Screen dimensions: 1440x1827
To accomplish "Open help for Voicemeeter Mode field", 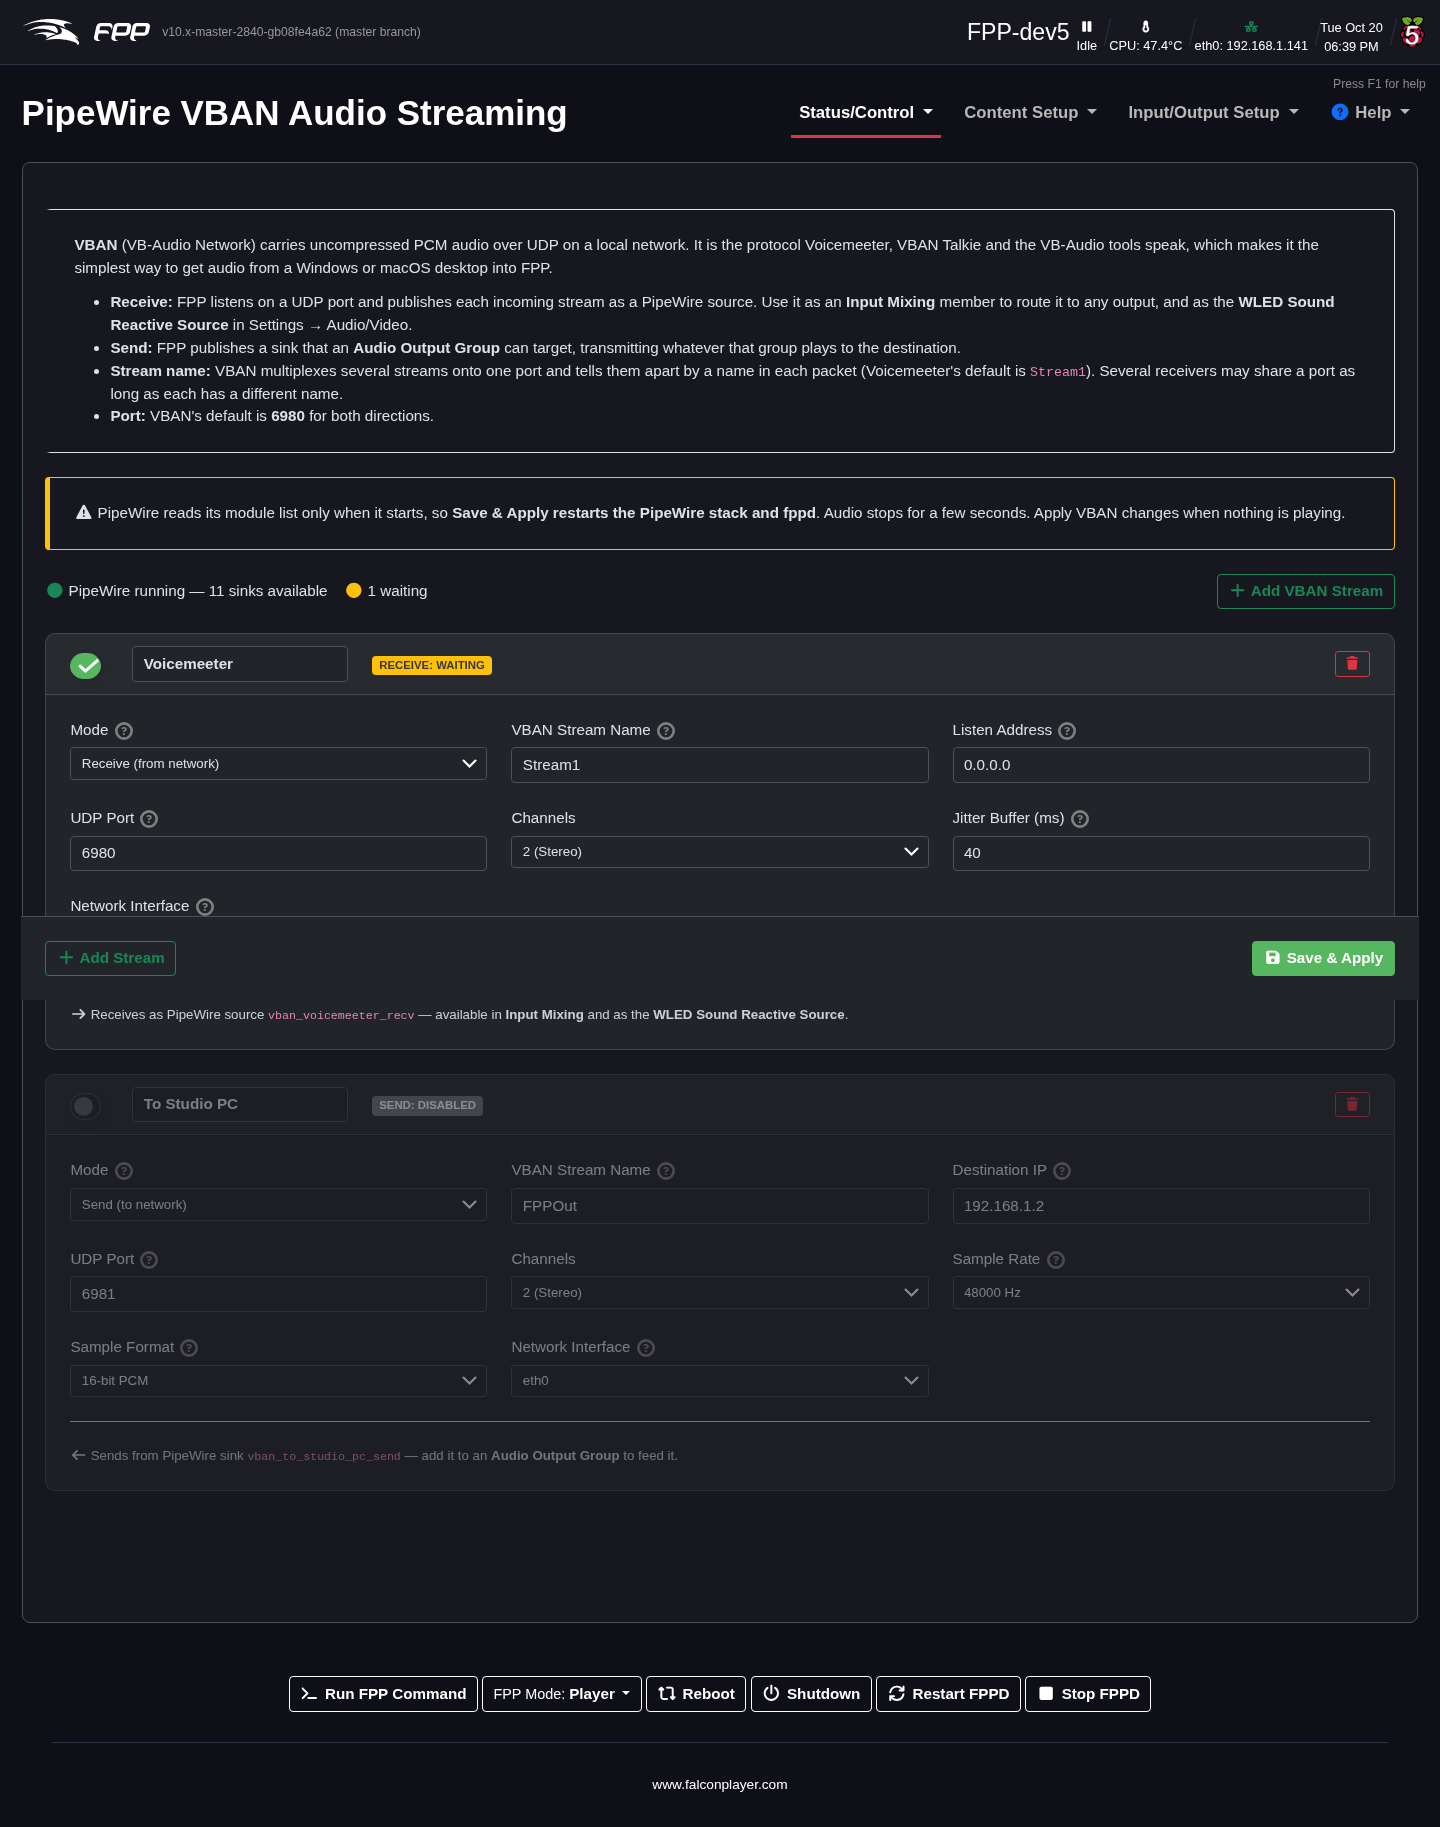I will coord(124,731).
